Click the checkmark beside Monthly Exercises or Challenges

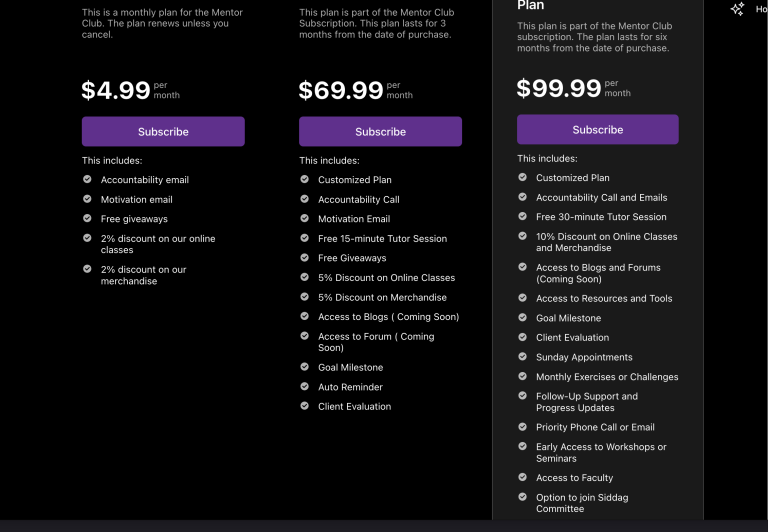(522, 377)
